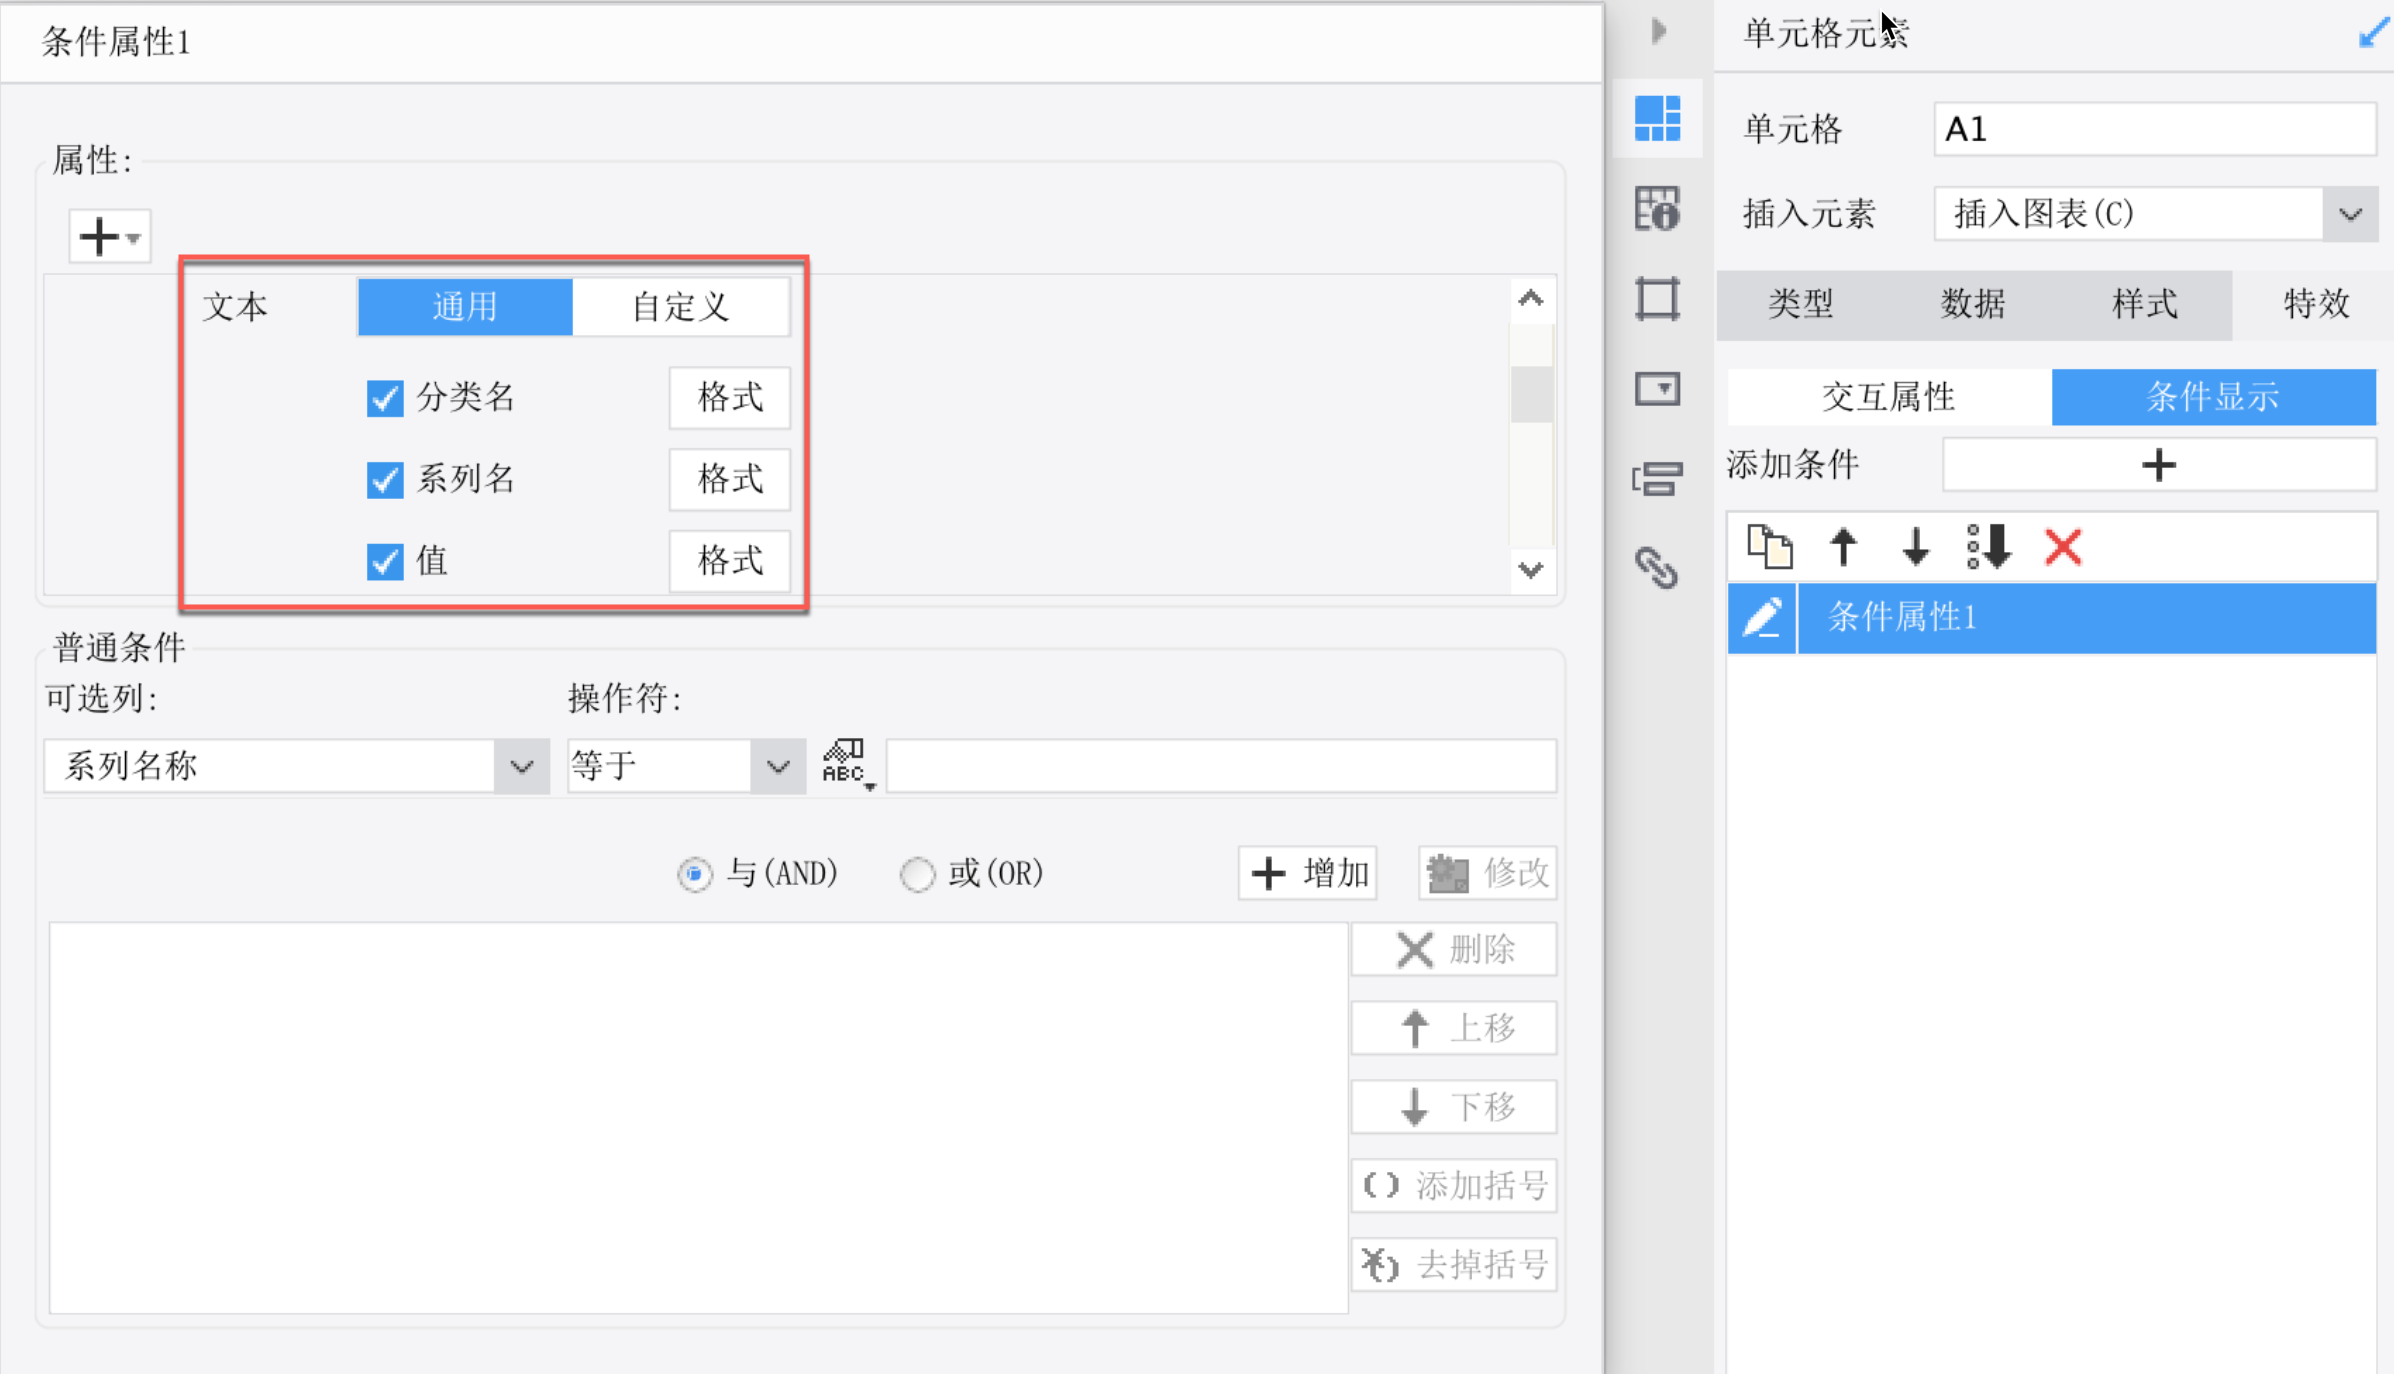Viewport: 2394px width, 1374px height.
Task: Uncheck the 分类名 checkbox
Action: tap(385, 398)
